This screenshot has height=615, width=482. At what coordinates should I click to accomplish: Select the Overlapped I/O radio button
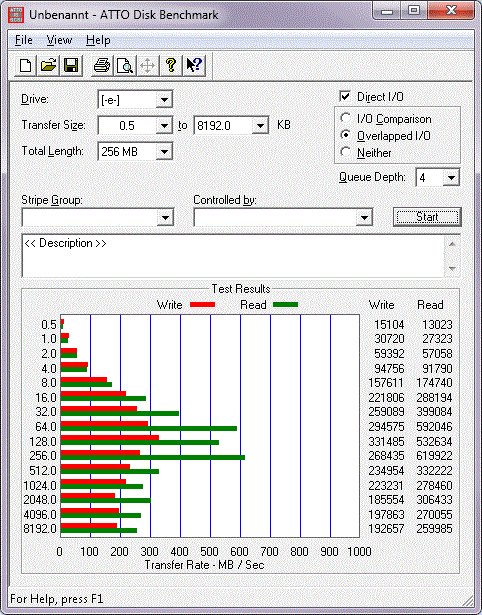coord(346,135)
